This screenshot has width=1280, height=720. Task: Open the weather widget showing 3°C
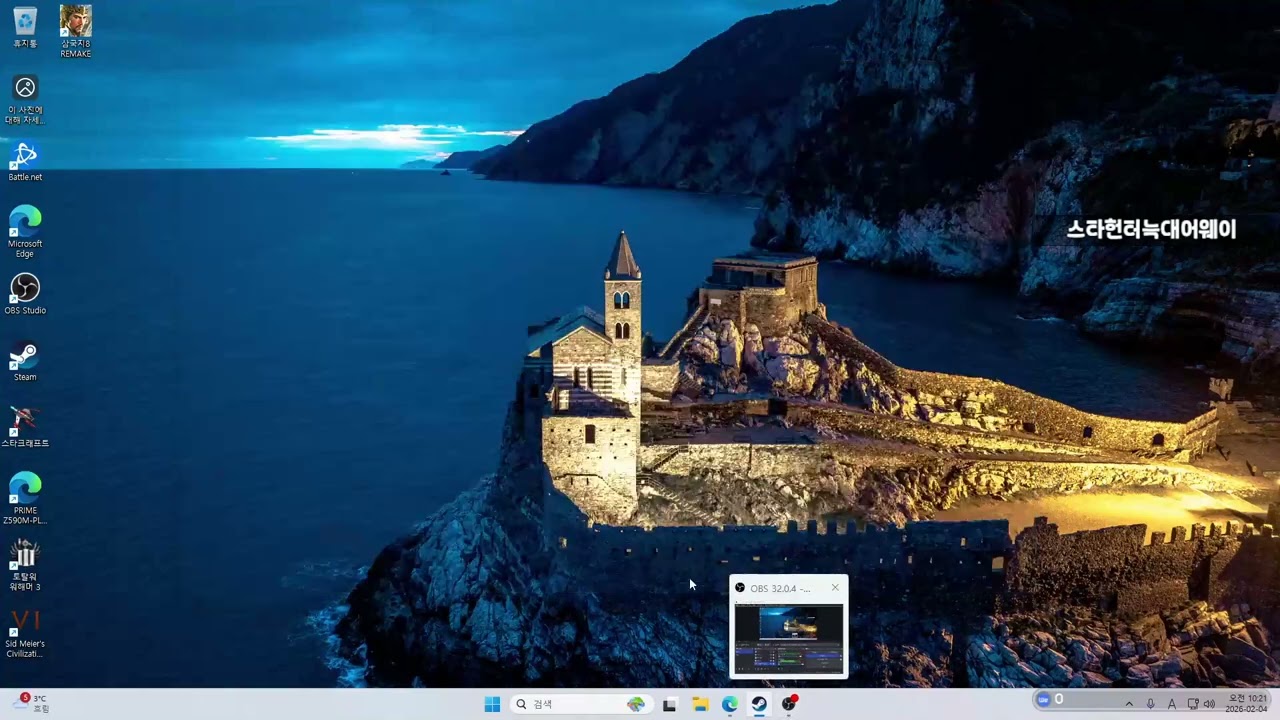(30, 704)
